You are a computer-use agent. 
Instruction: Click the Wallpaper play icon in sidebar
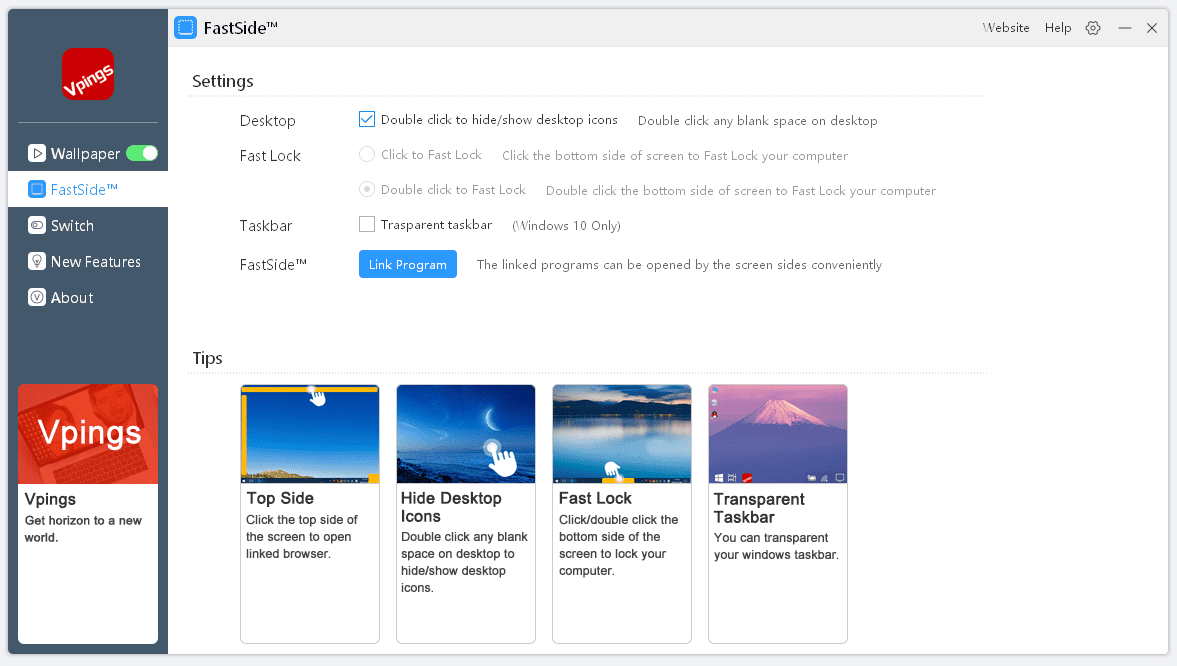[x=37, y=153]
